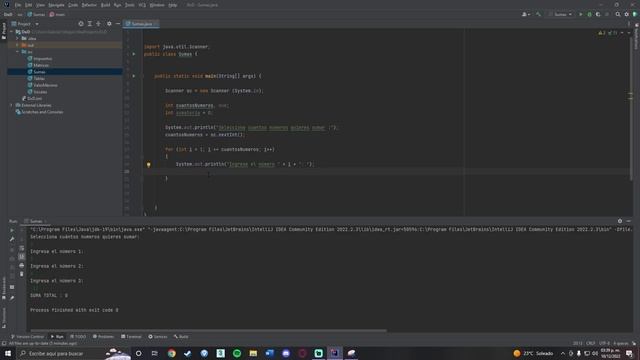The width and height of the screenshot is (640, 360).
Task: Open the Terminal tool window
Action: point(131,337)
